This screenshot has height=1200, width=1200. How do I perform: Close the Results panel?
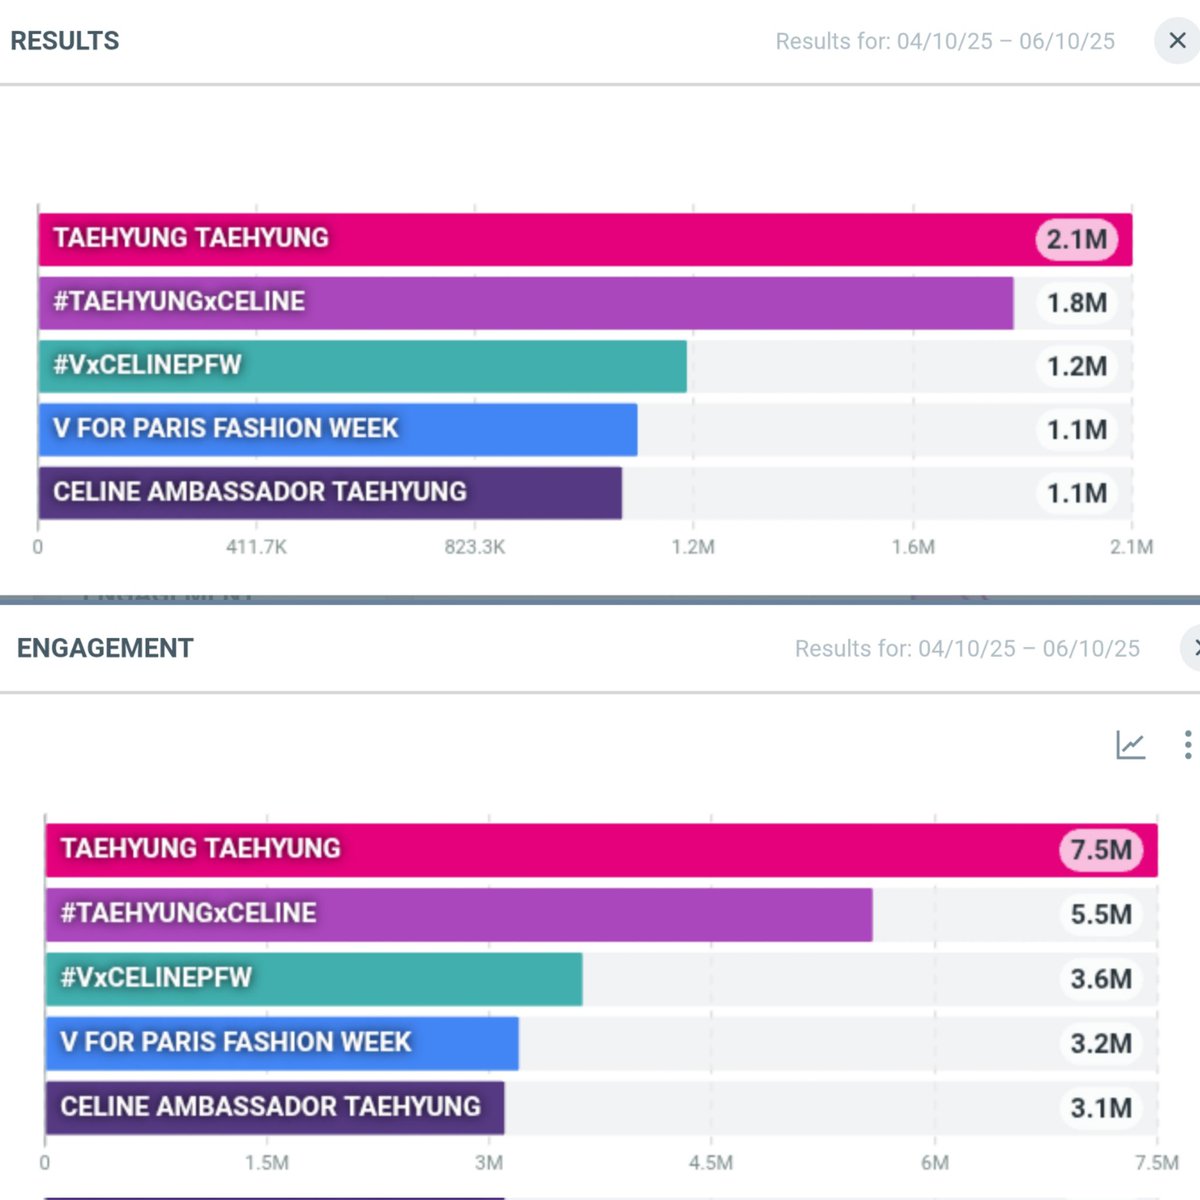(1177, 41)
